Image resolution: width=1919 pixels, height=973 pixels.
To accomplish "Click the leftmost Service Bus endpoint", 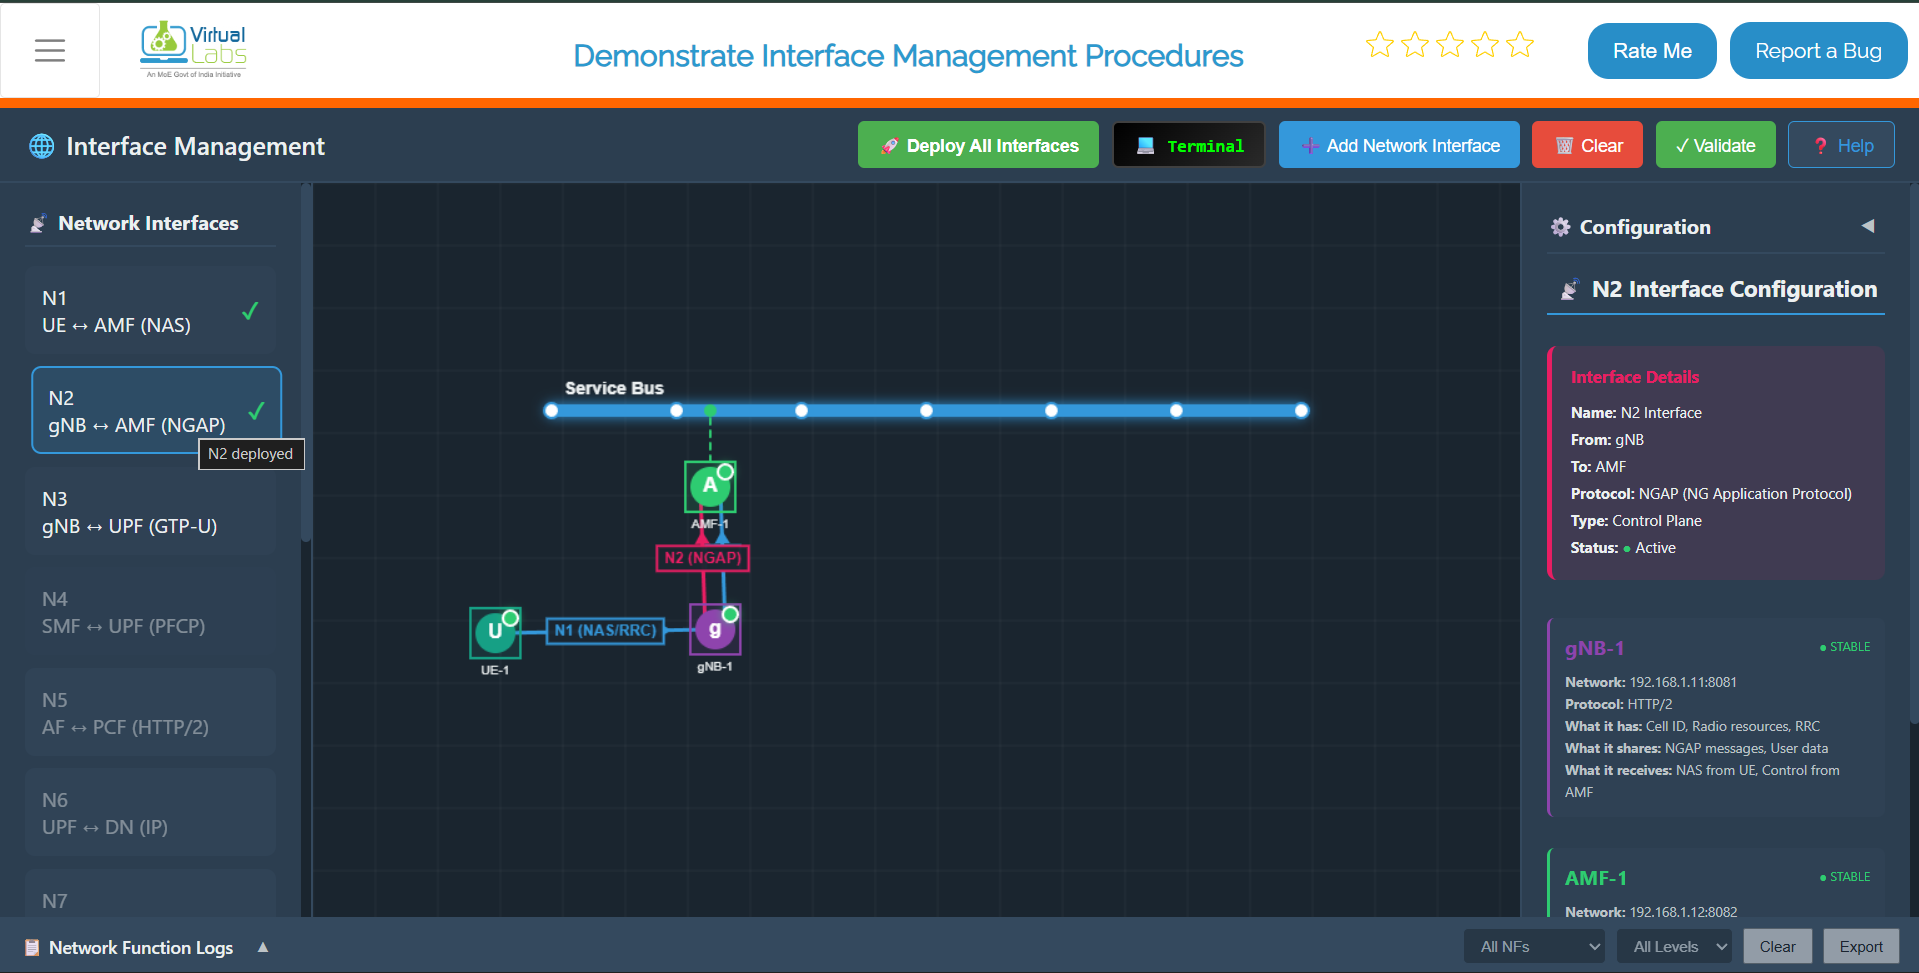I will click(x=551, y=411).
